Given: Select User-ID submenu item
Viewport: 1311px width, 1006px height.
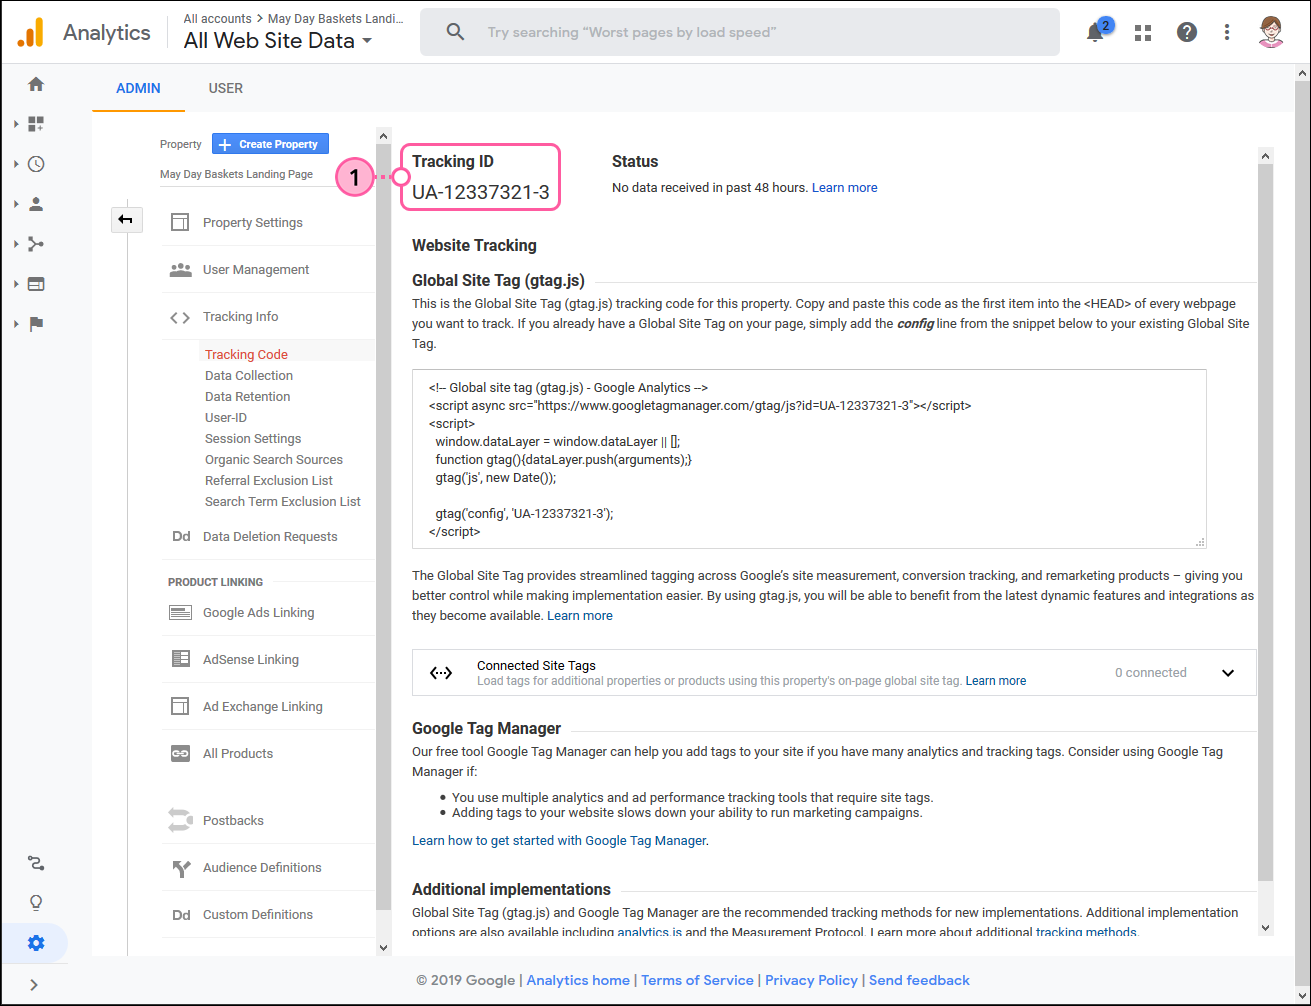Looking at the screenshot, I should [x=226, y=417].
